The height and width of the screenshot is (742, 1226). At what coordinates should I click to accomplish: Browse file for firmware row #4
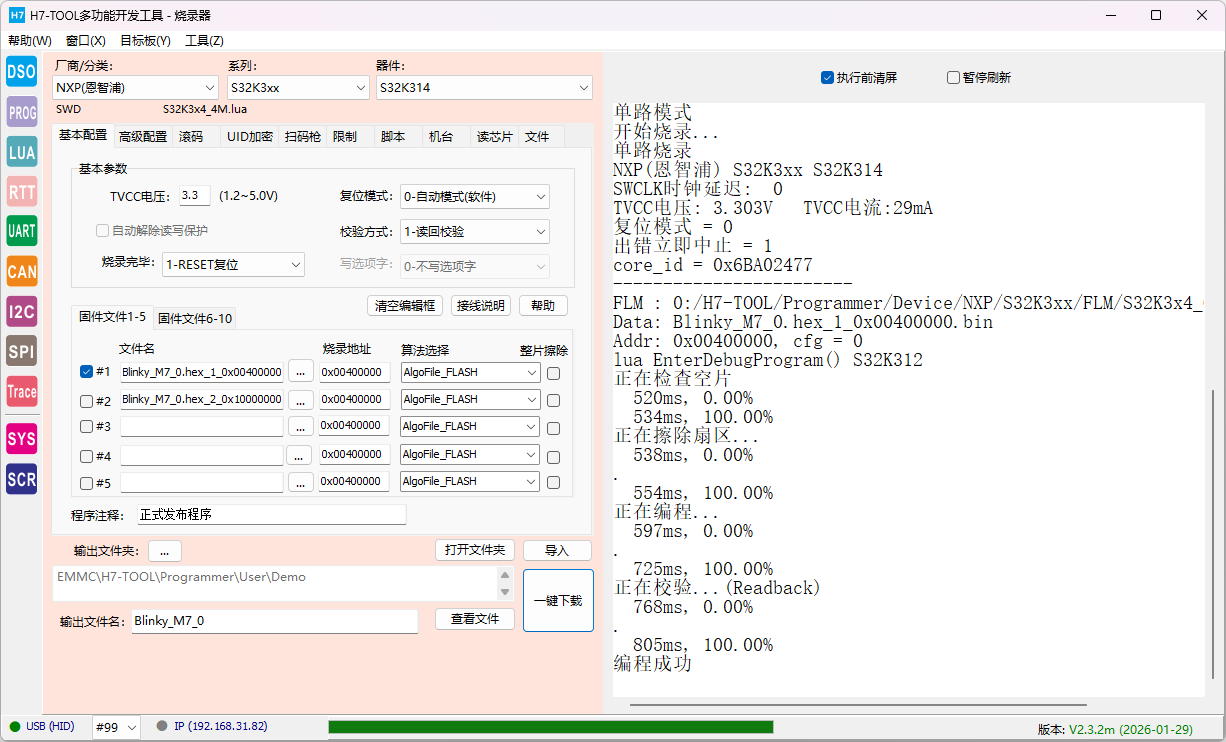tap(300, 455)
